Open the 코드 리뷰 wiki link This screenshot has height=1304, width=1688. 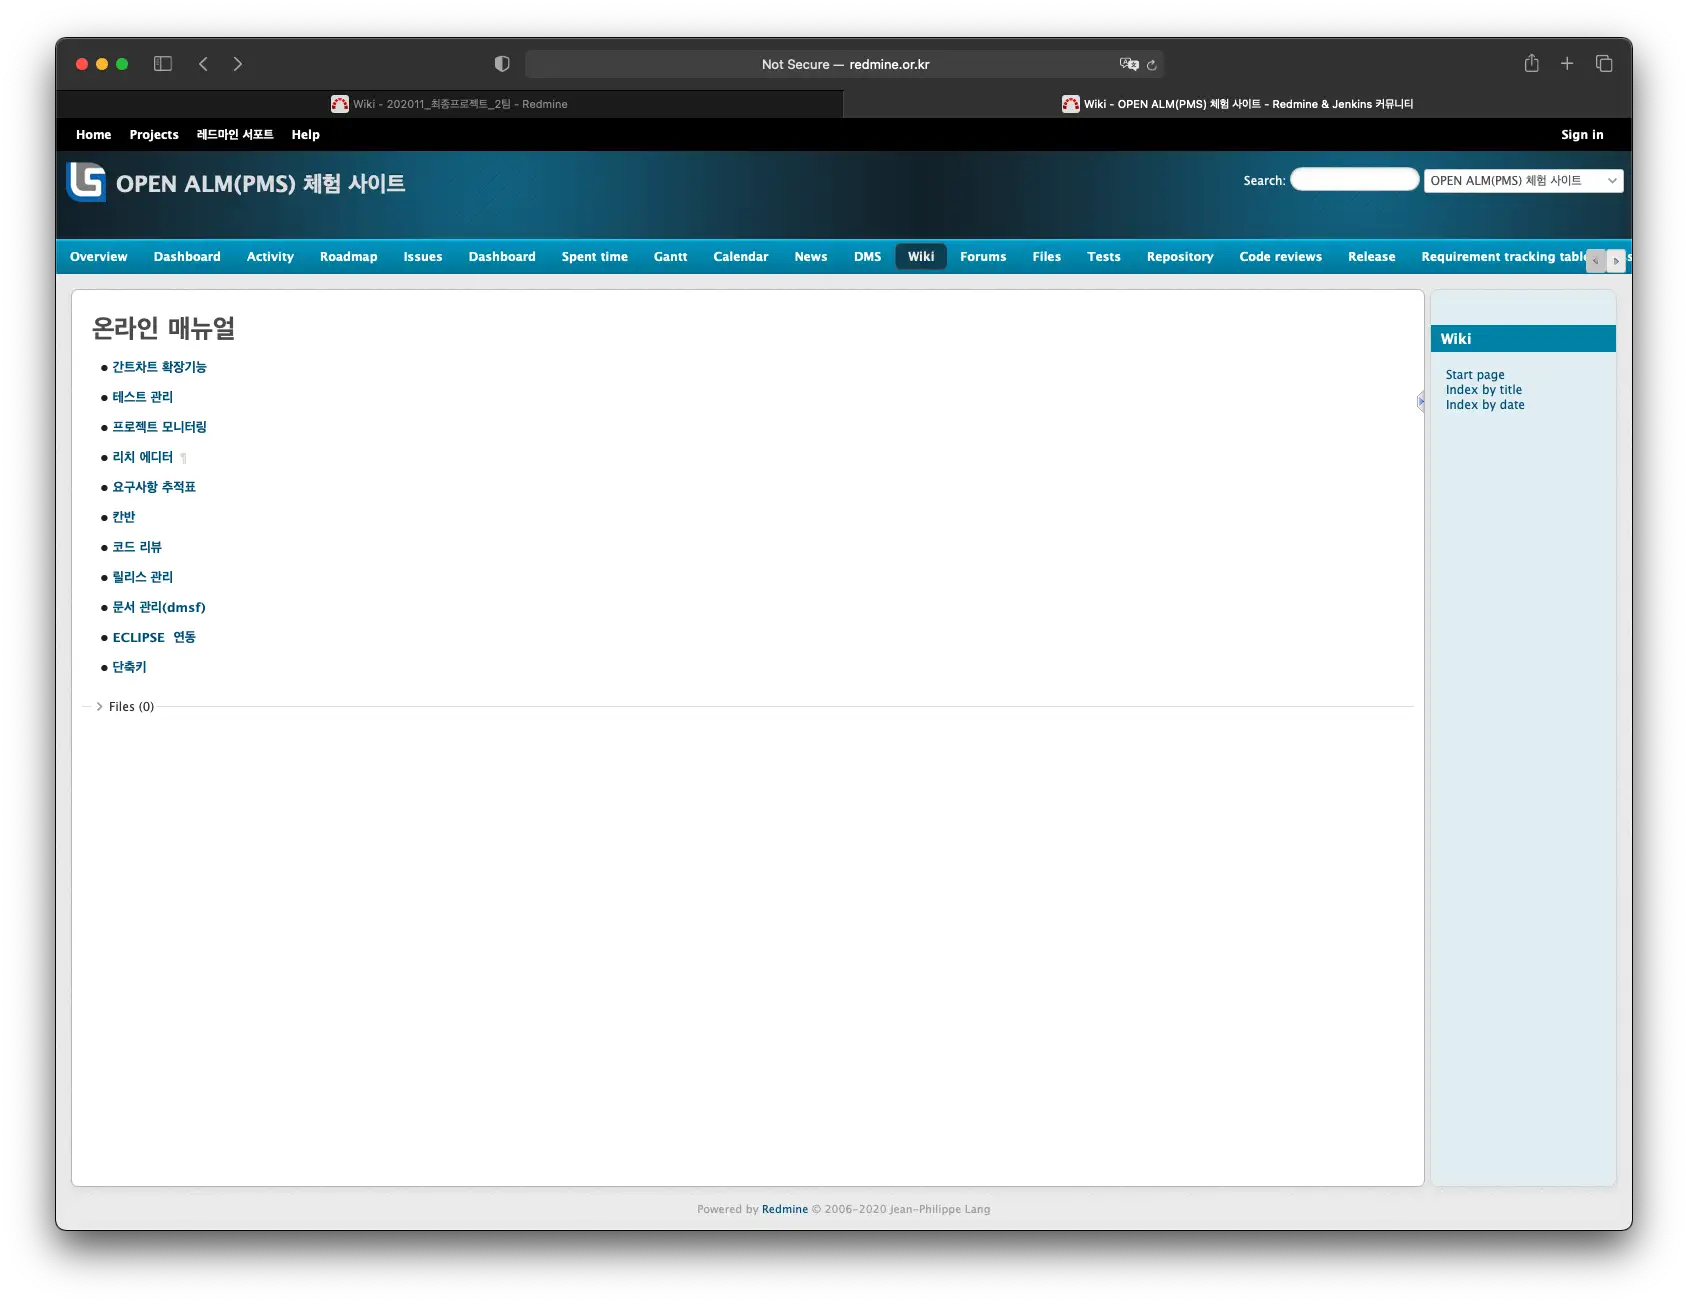(137, 547)
